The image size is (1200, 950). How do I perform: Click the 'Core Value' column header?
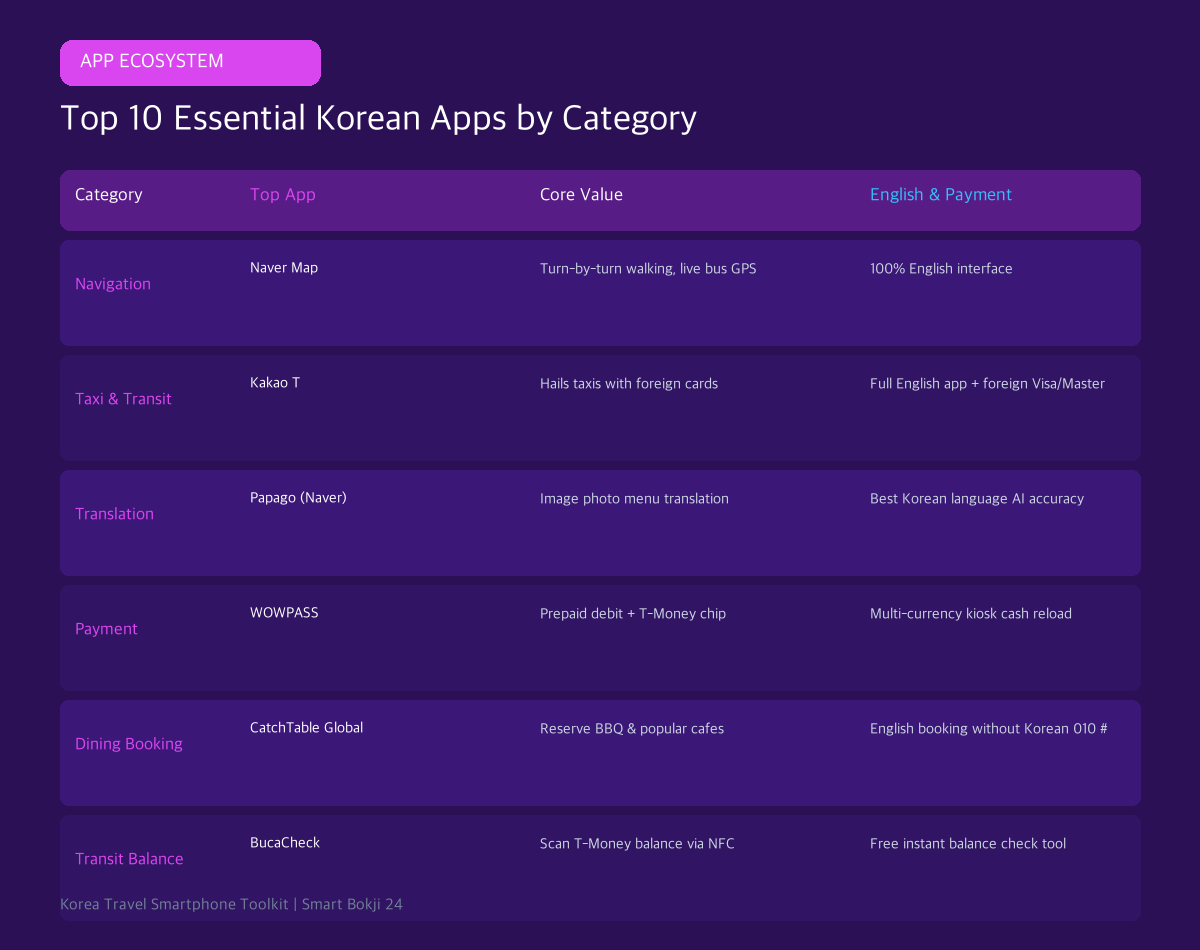(x=581, y=195)
